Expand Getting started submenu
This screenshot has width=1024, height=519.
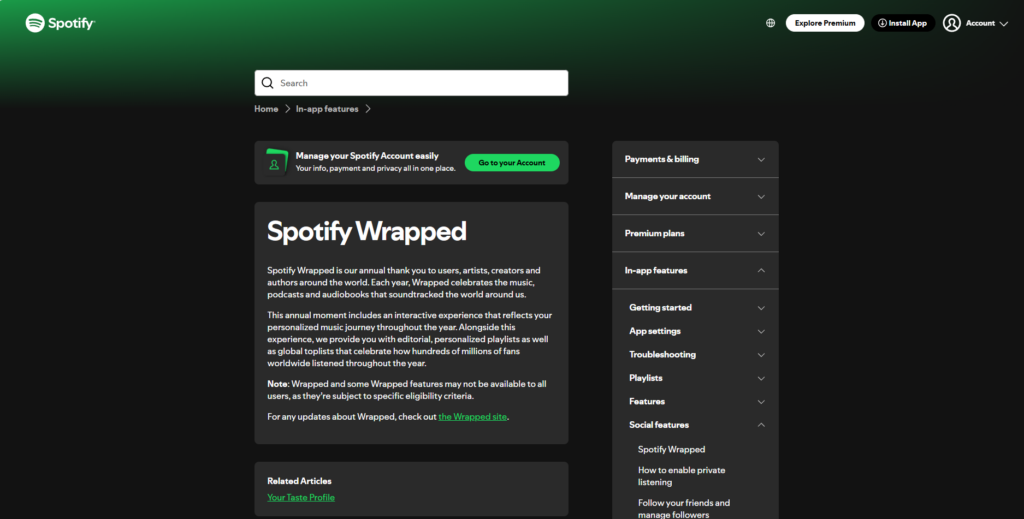pos(696,307)
